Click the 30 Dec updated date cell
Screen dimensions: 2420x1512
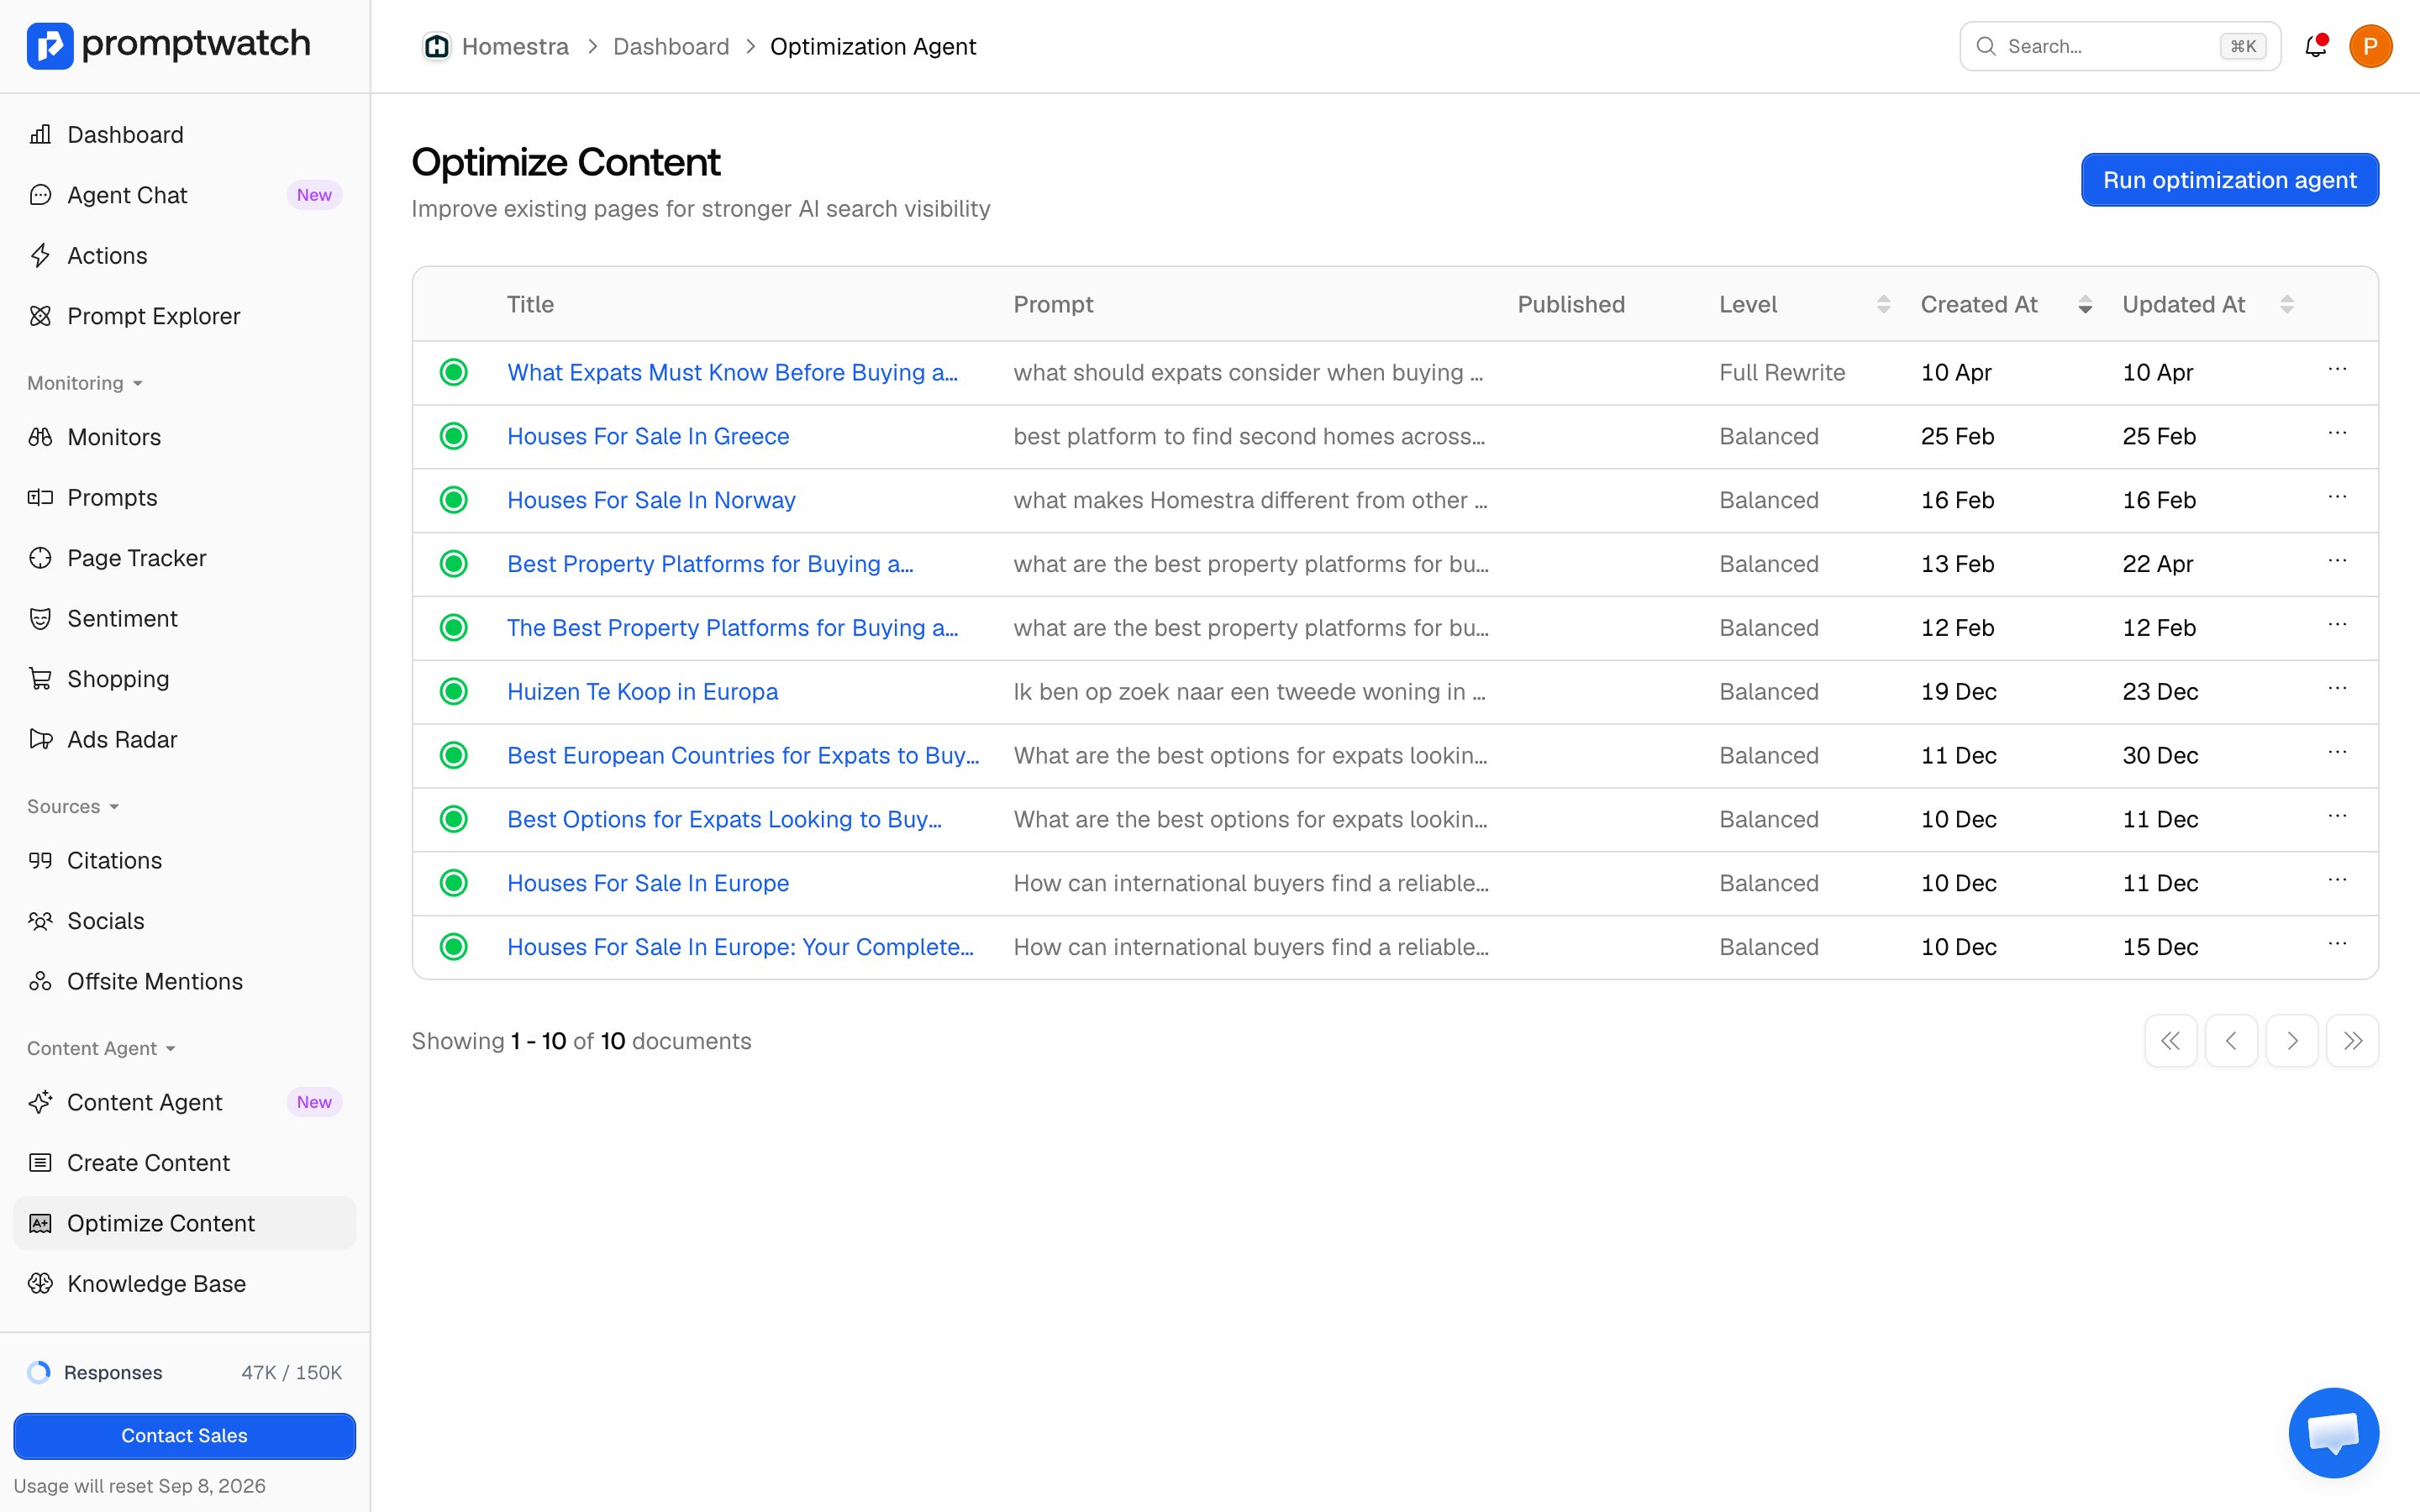(2160, 756)
